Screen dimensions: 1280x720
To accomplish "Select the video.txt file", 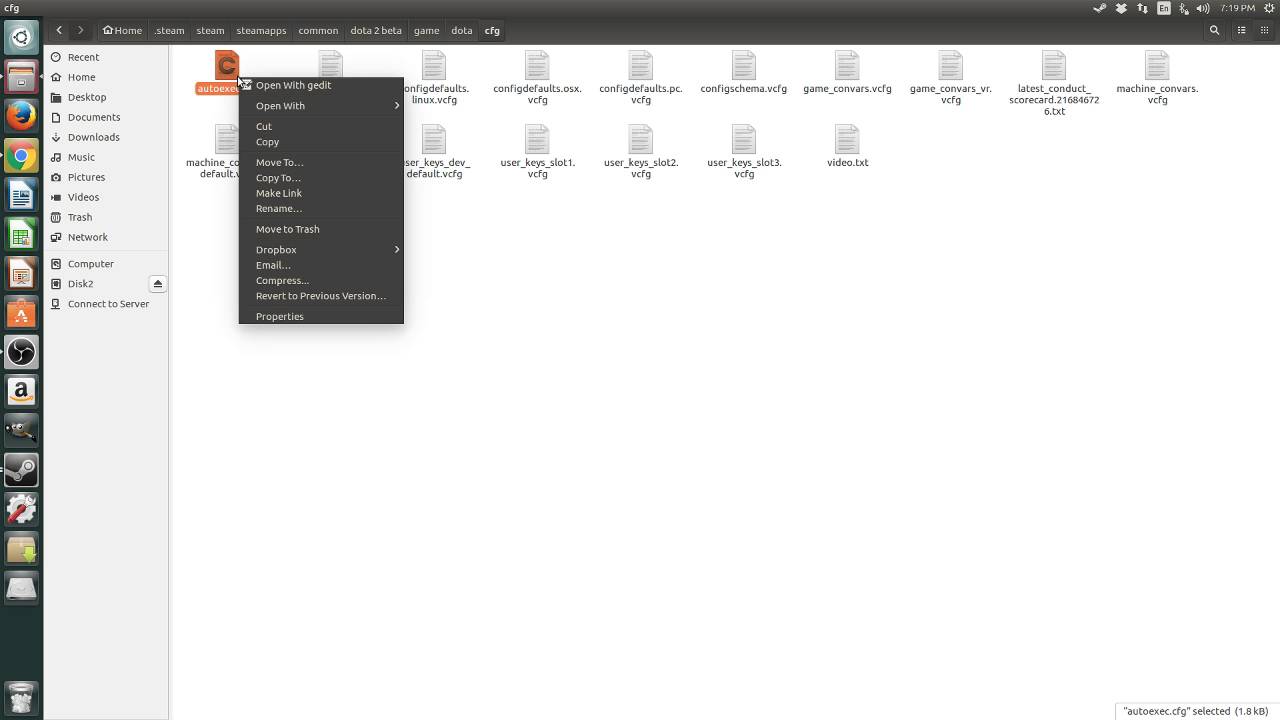I will [x=847, y=146].
